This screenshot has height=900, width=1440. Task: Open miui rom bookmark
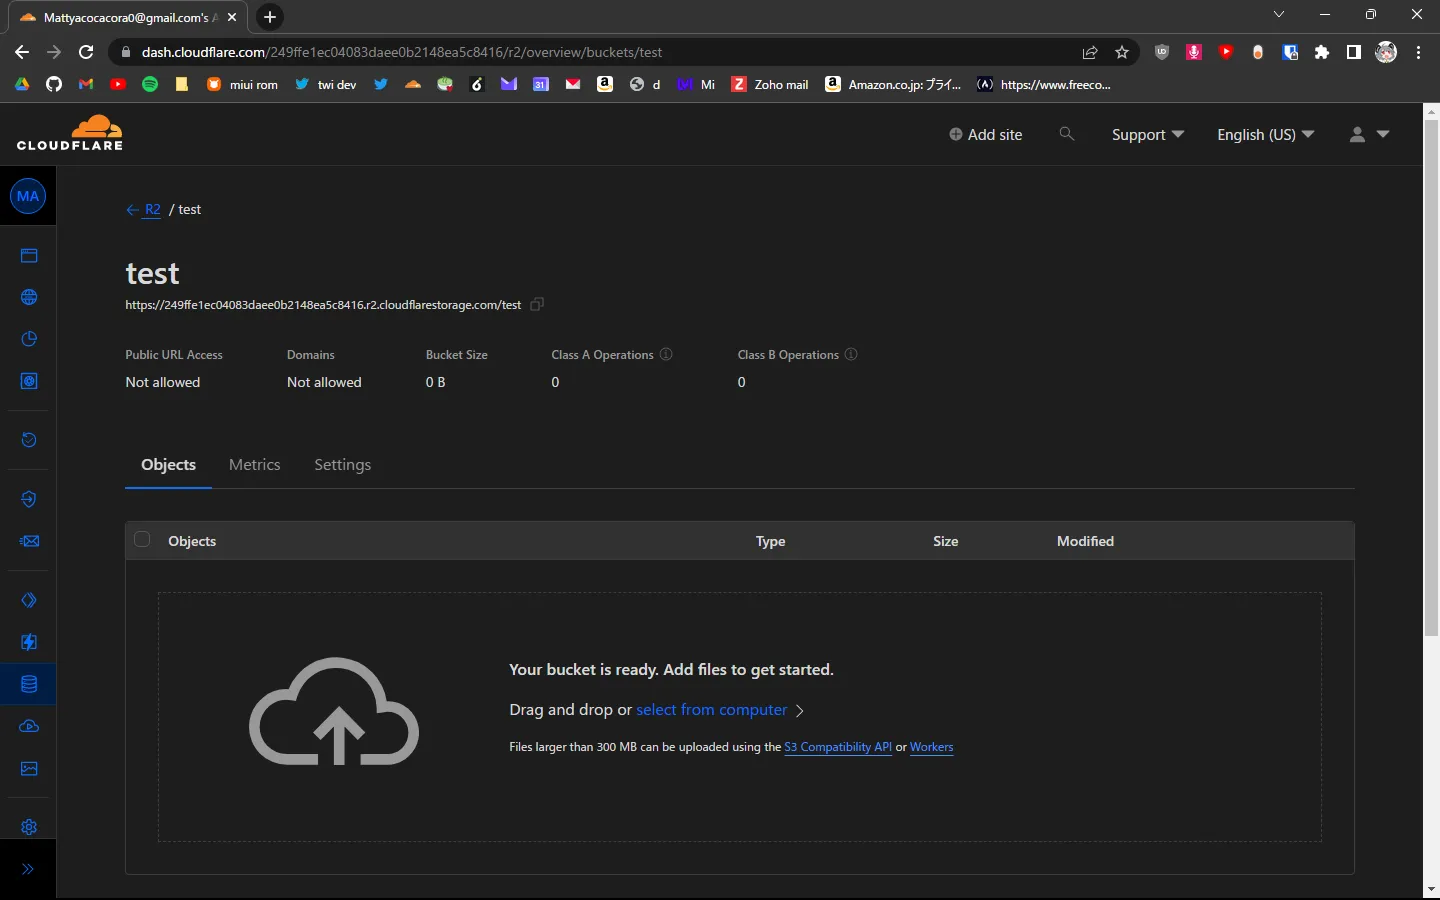(x=242, y=85)
